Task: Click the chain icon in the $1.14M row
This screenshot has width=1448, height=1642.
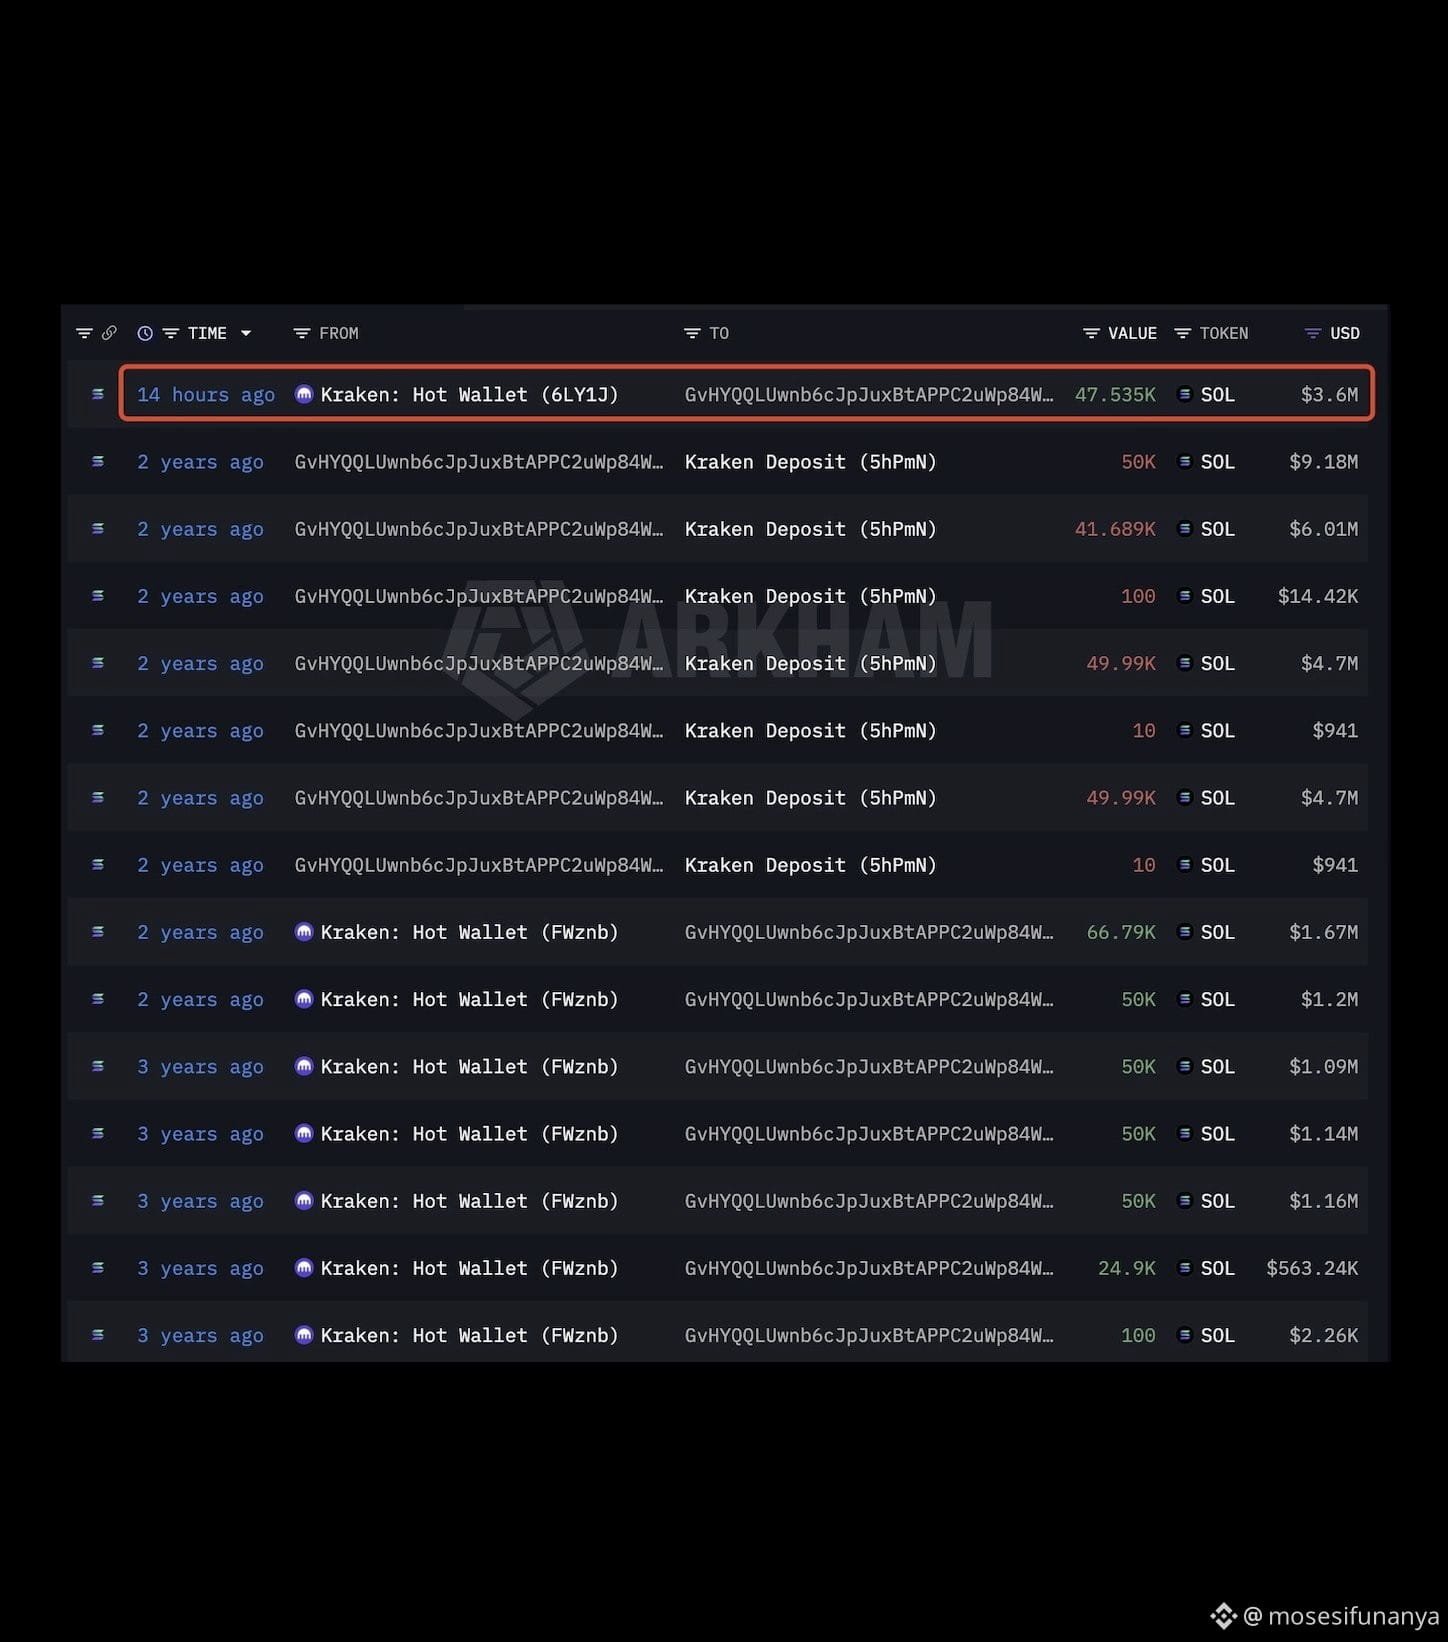Action: point(98,1133)
